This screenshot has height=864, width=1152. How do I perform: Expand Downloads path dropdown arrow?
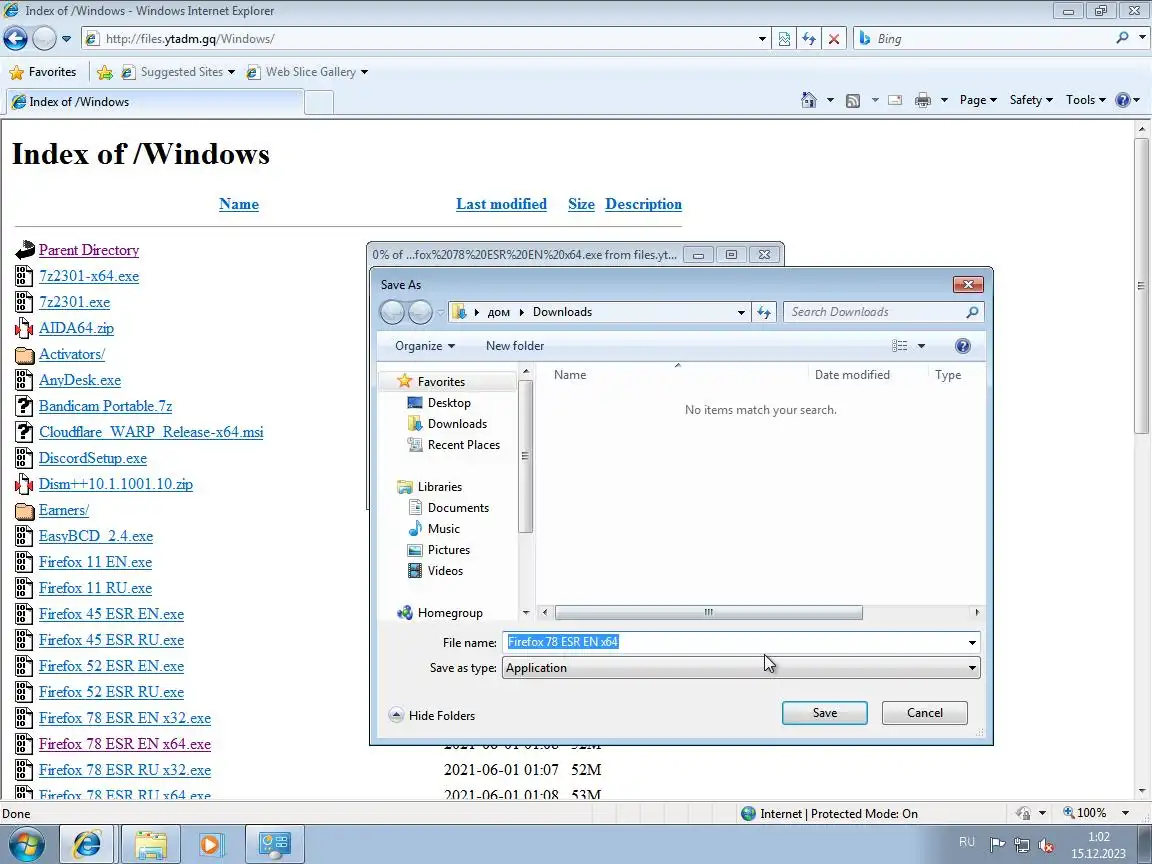(741, 312)
